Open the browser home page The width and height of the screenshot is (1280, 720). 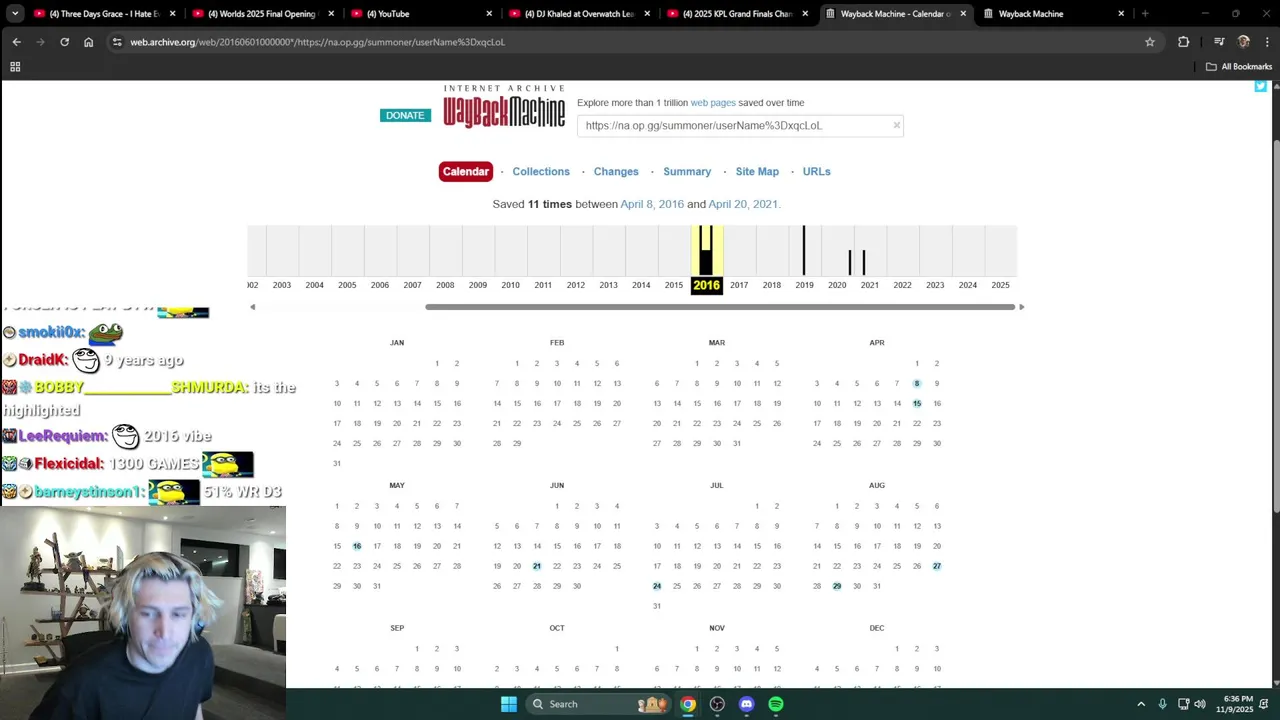pyautogui.click(x=88, y=42)
